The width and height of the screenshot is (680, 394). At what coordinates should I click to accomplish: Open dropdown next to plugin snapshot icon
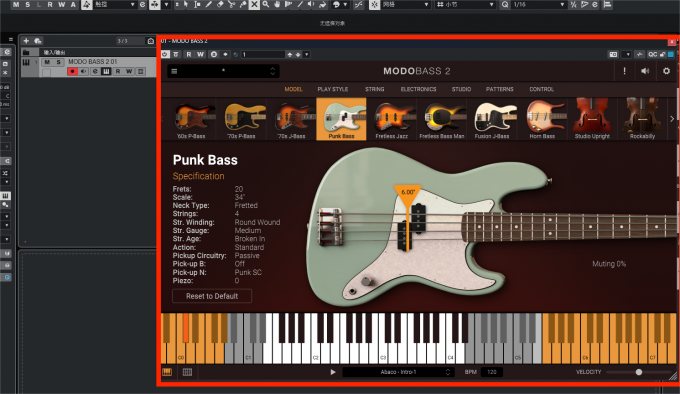point(627,54)
